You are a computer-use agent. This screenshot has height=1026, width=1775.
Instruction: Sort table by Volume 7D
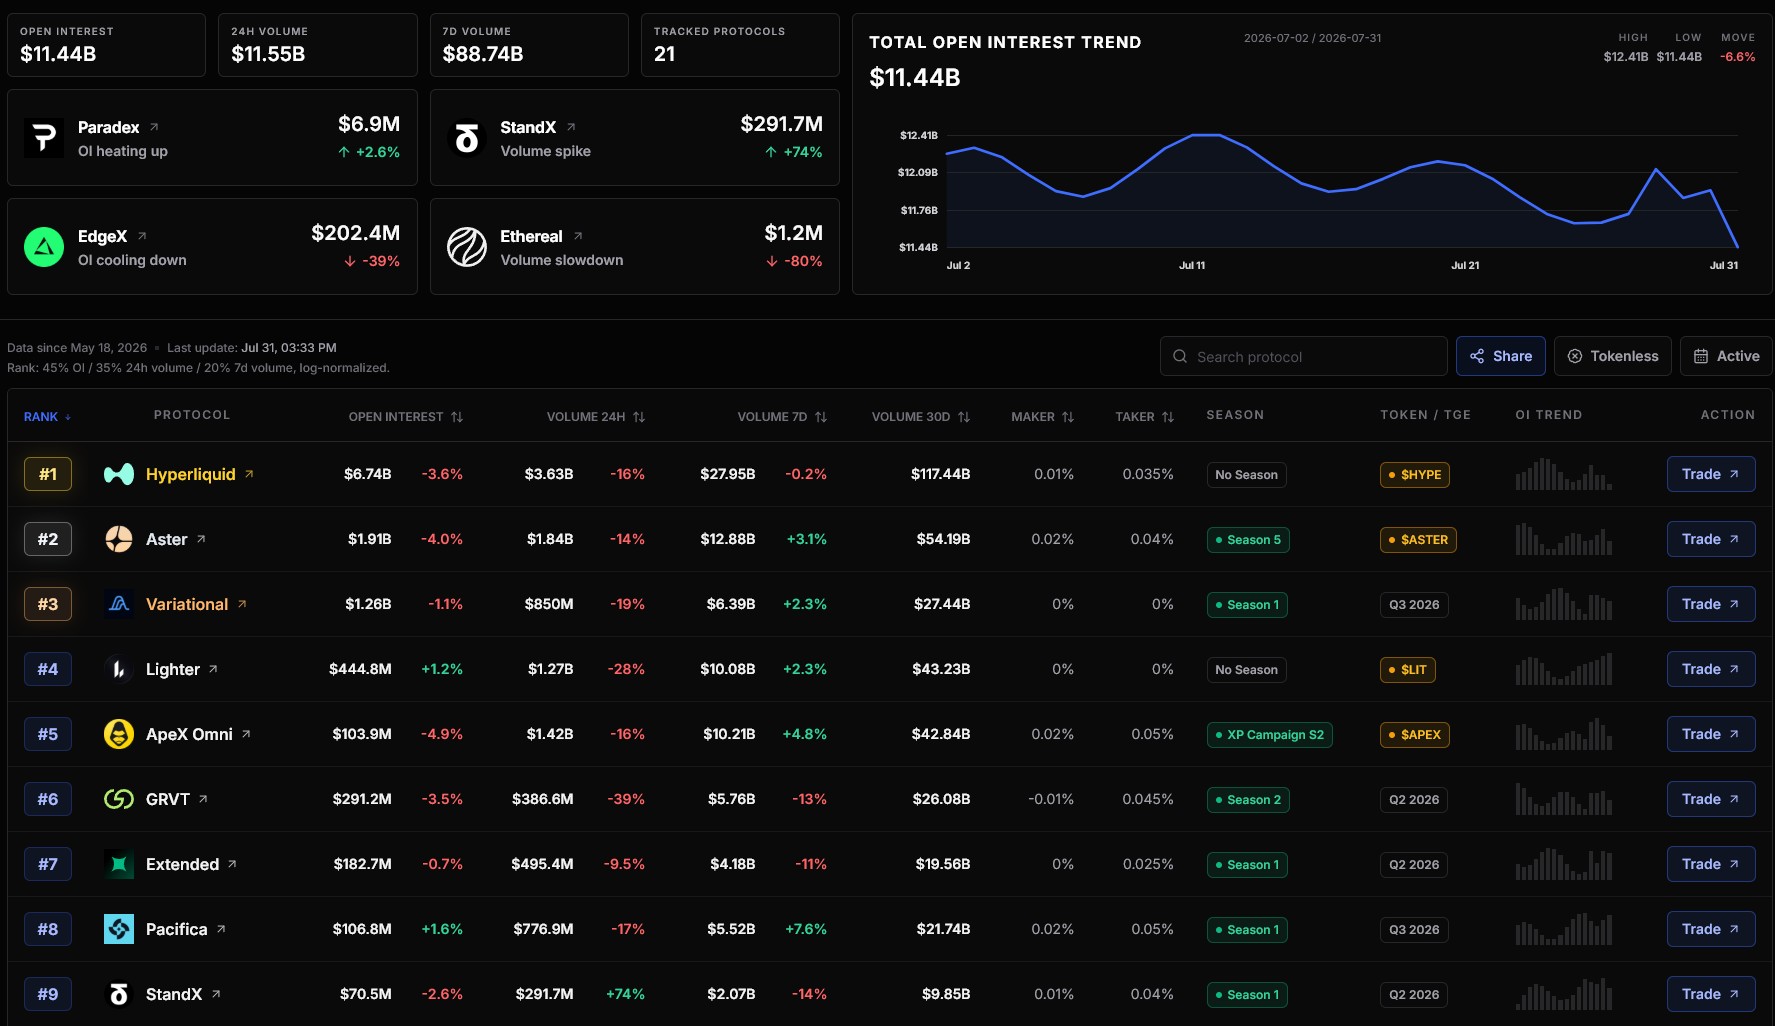[x=782, y=417]
